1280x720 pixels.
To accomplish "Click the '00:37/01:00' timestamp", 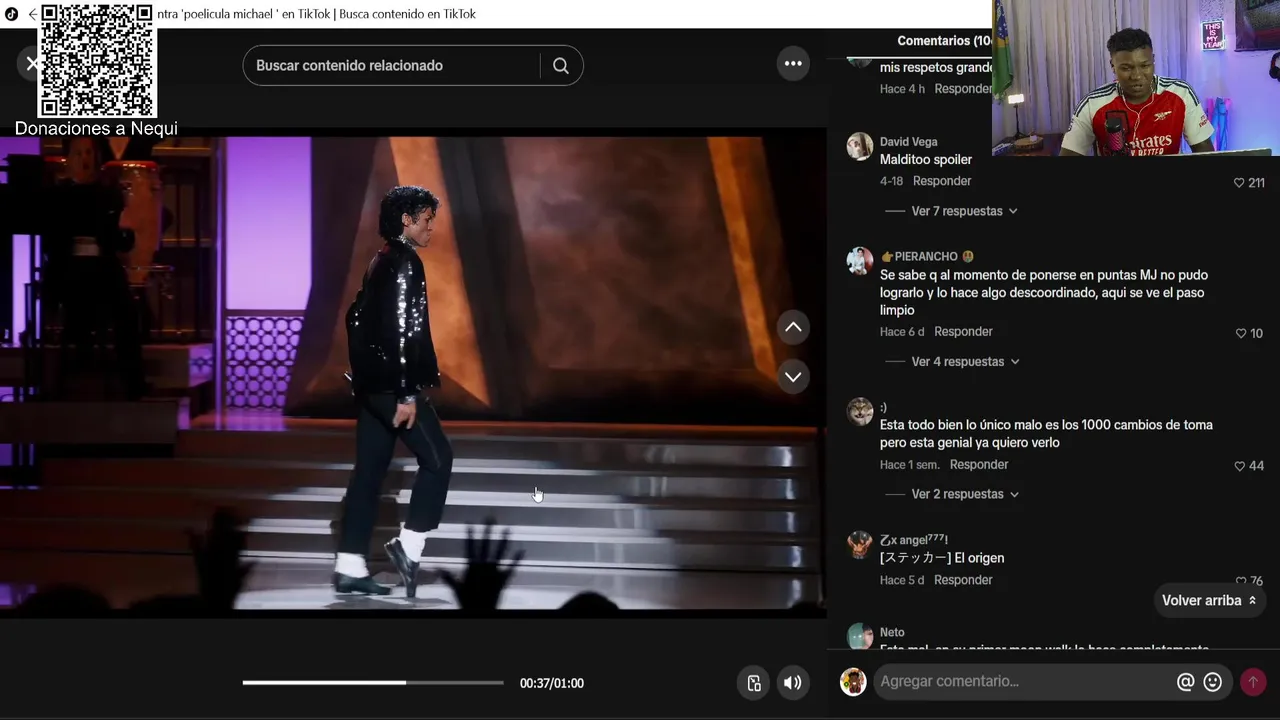I will (x=552, y=684).
